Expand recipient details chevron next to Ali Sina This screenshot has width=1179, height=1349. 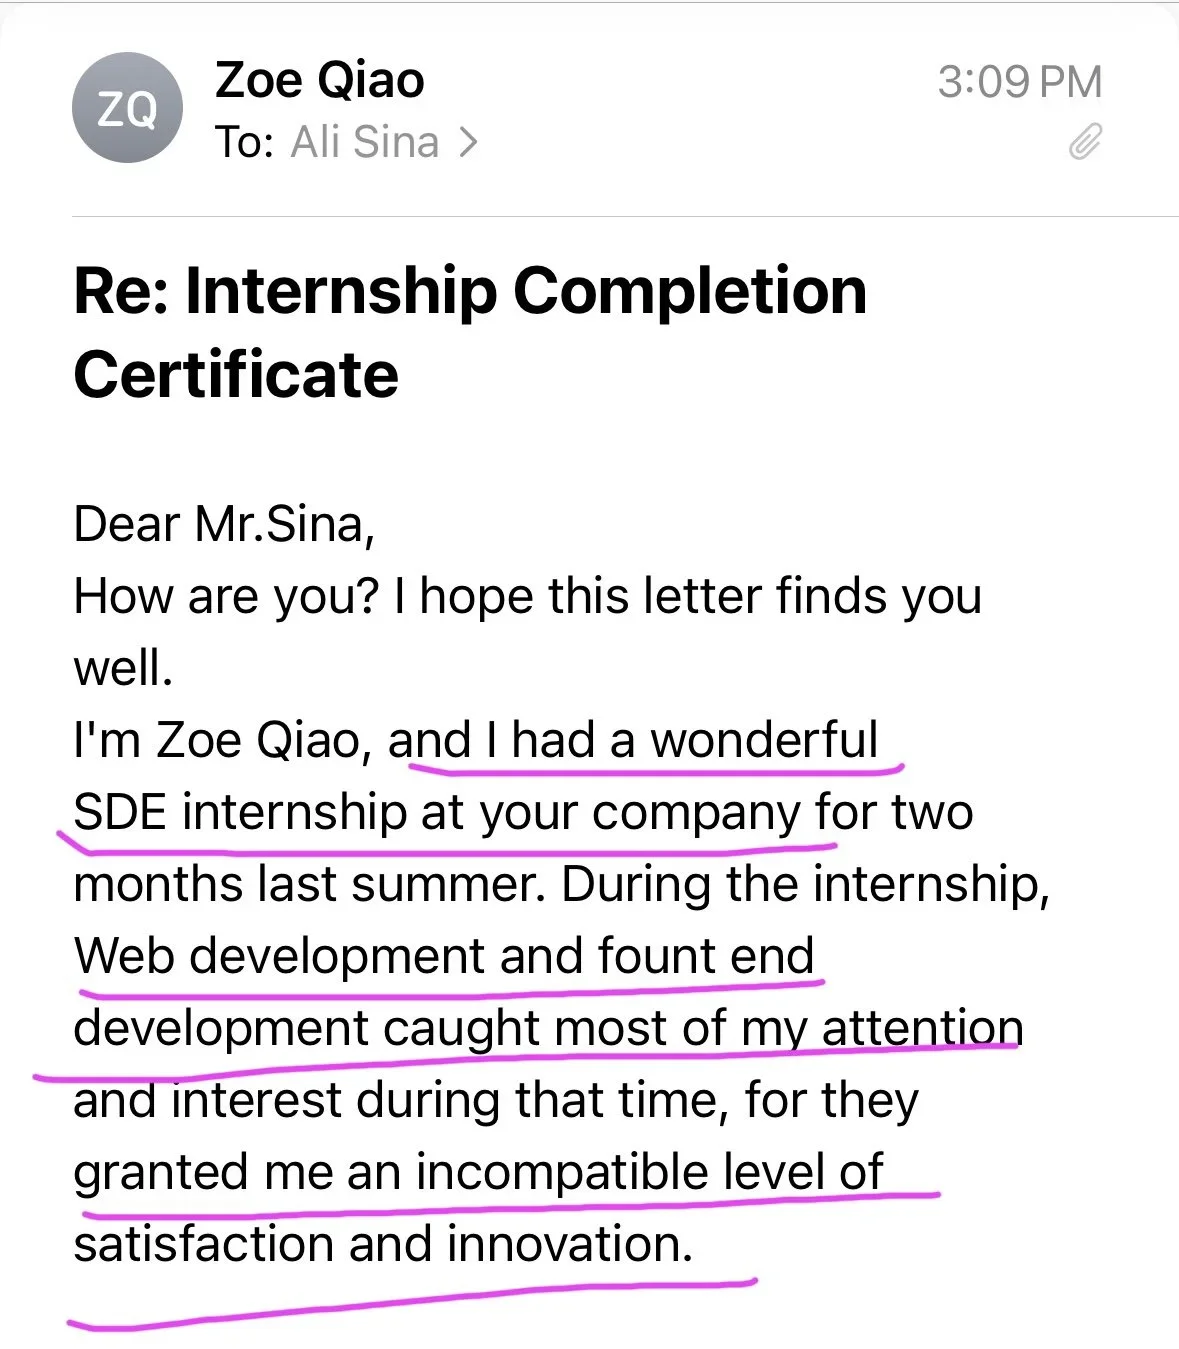click(467, 143)
